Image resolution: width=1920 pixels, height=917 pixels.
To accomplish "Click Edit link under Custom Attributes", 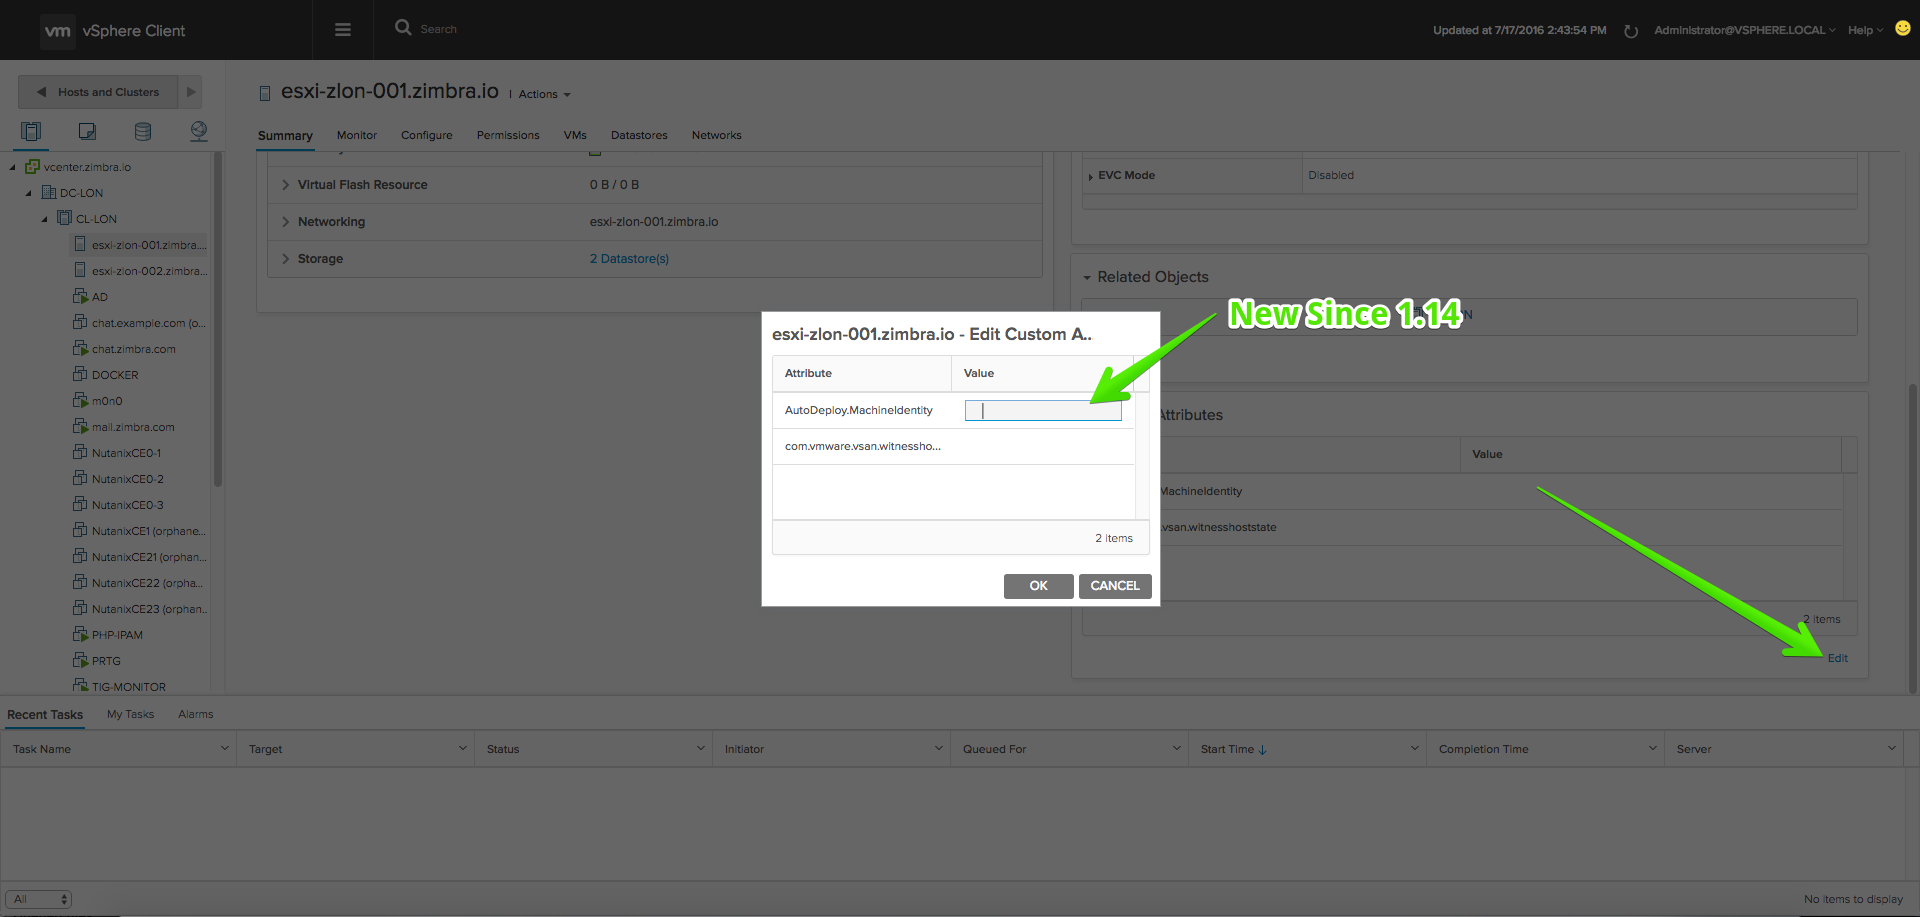I will (x=1838, y=658).
